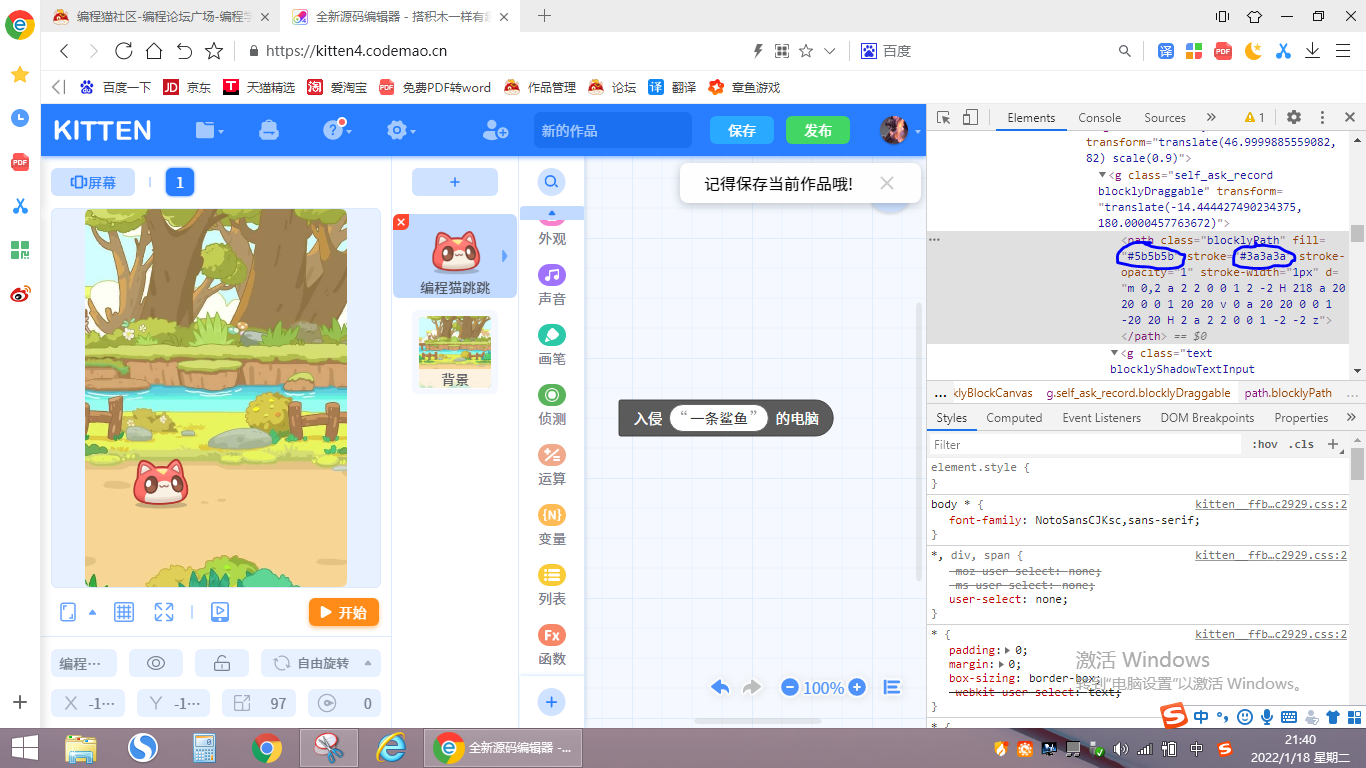Viewport: 1366px width, 768px height.
Task: Click the DevTools inspect element icon
Action: (x=943, y=117)
